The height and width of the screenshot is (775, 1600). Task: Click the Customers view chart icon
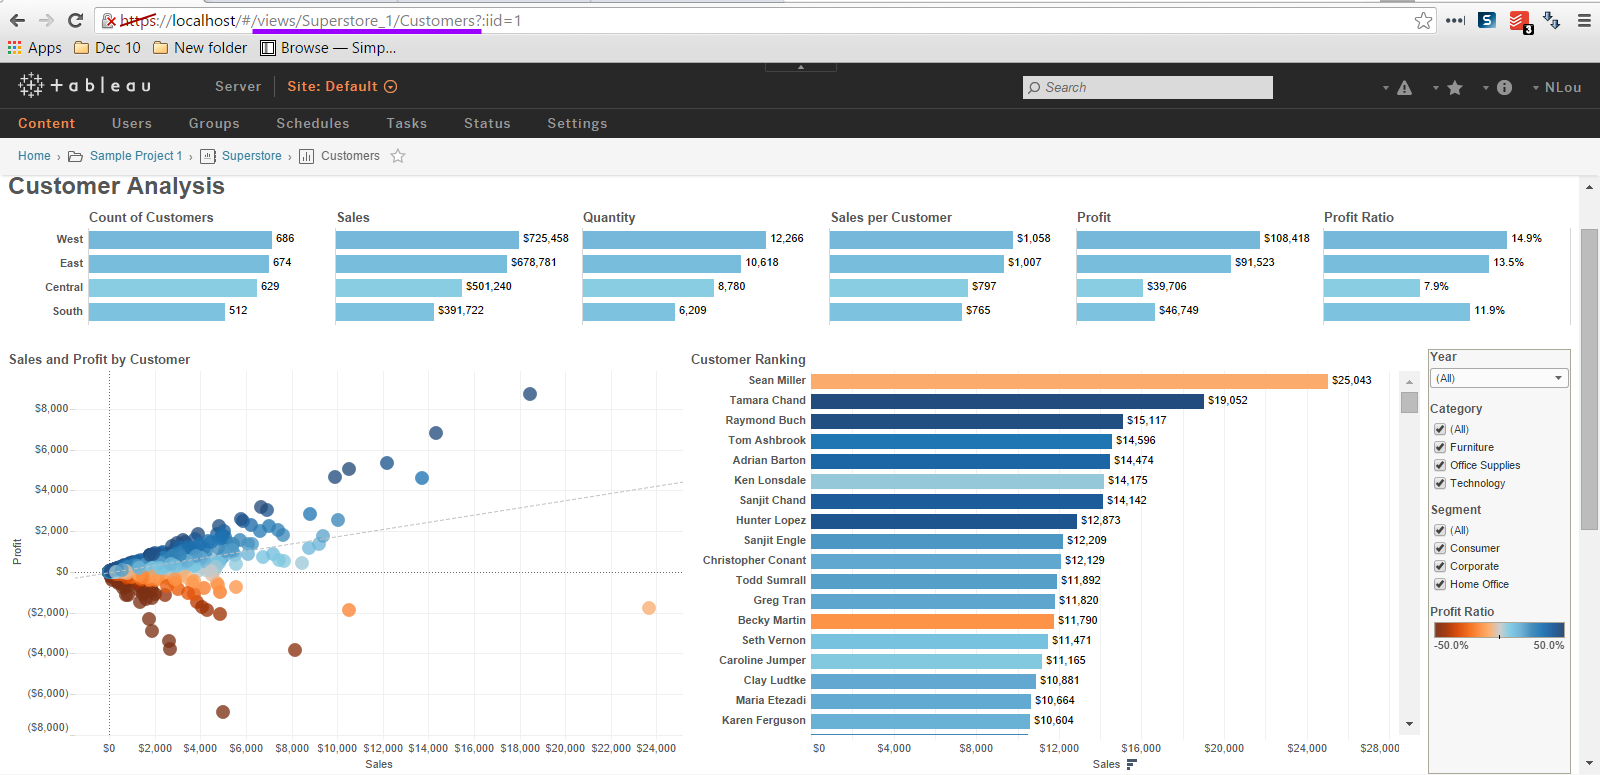pyautogui.click(x=307, y=156)
